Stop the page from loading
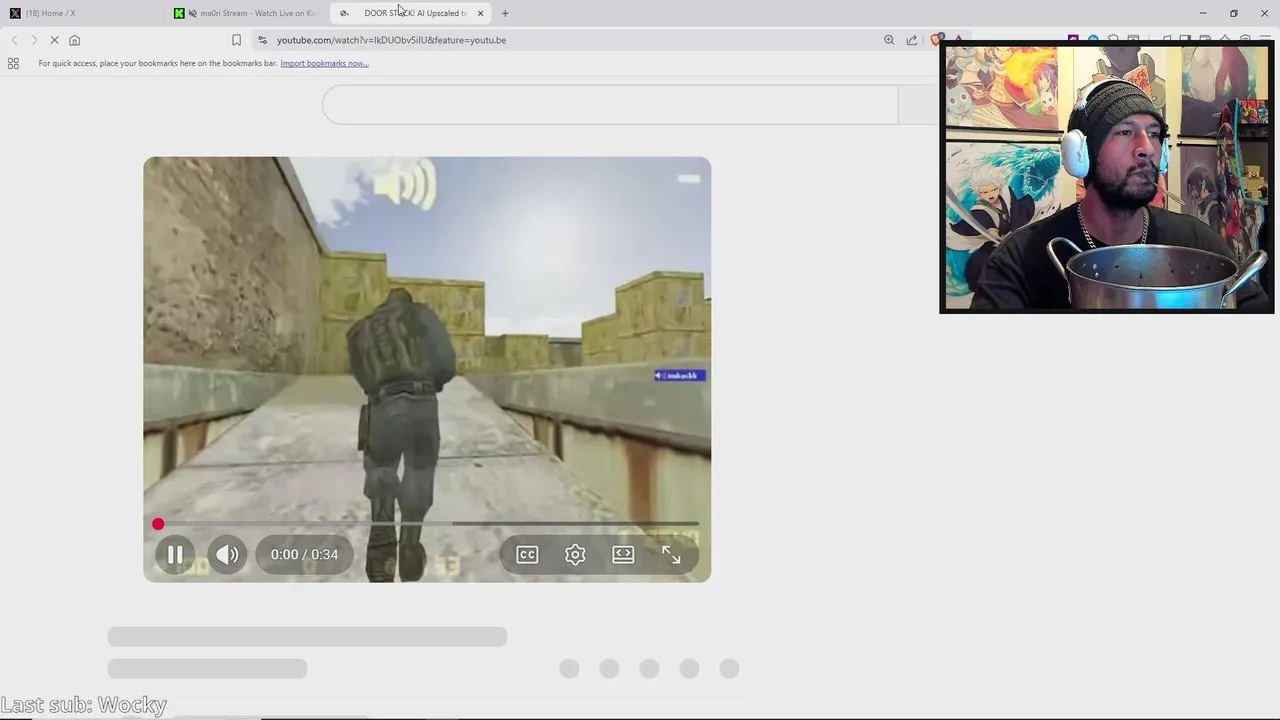1280x720 pixels. click(x=54, y=40)
